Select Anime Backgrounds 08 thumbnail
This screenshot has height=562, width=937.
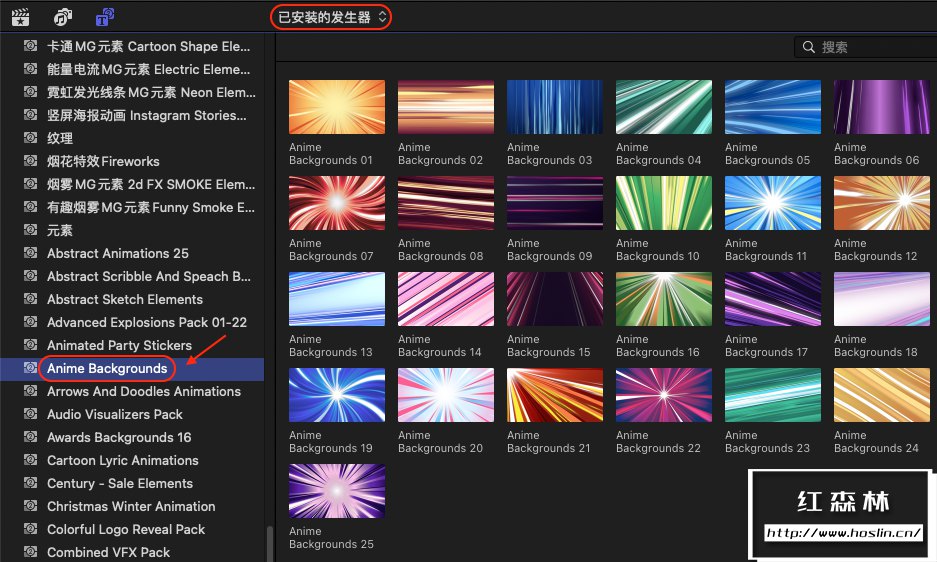(x=446, y=203)
